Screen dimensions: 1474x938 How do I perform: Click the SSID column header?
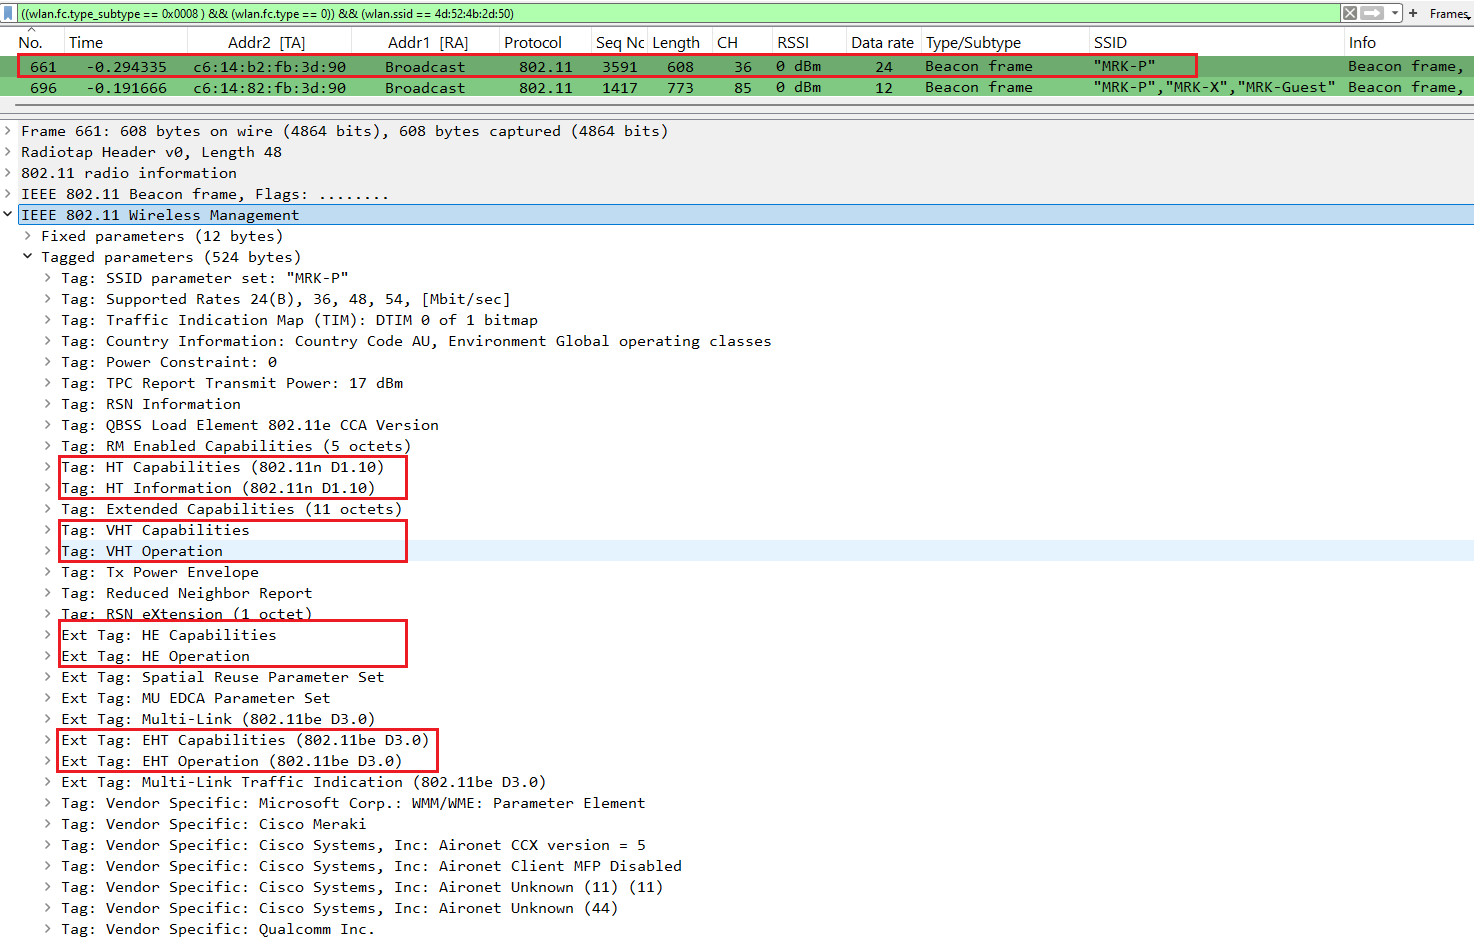click(x=1110, y=42)
